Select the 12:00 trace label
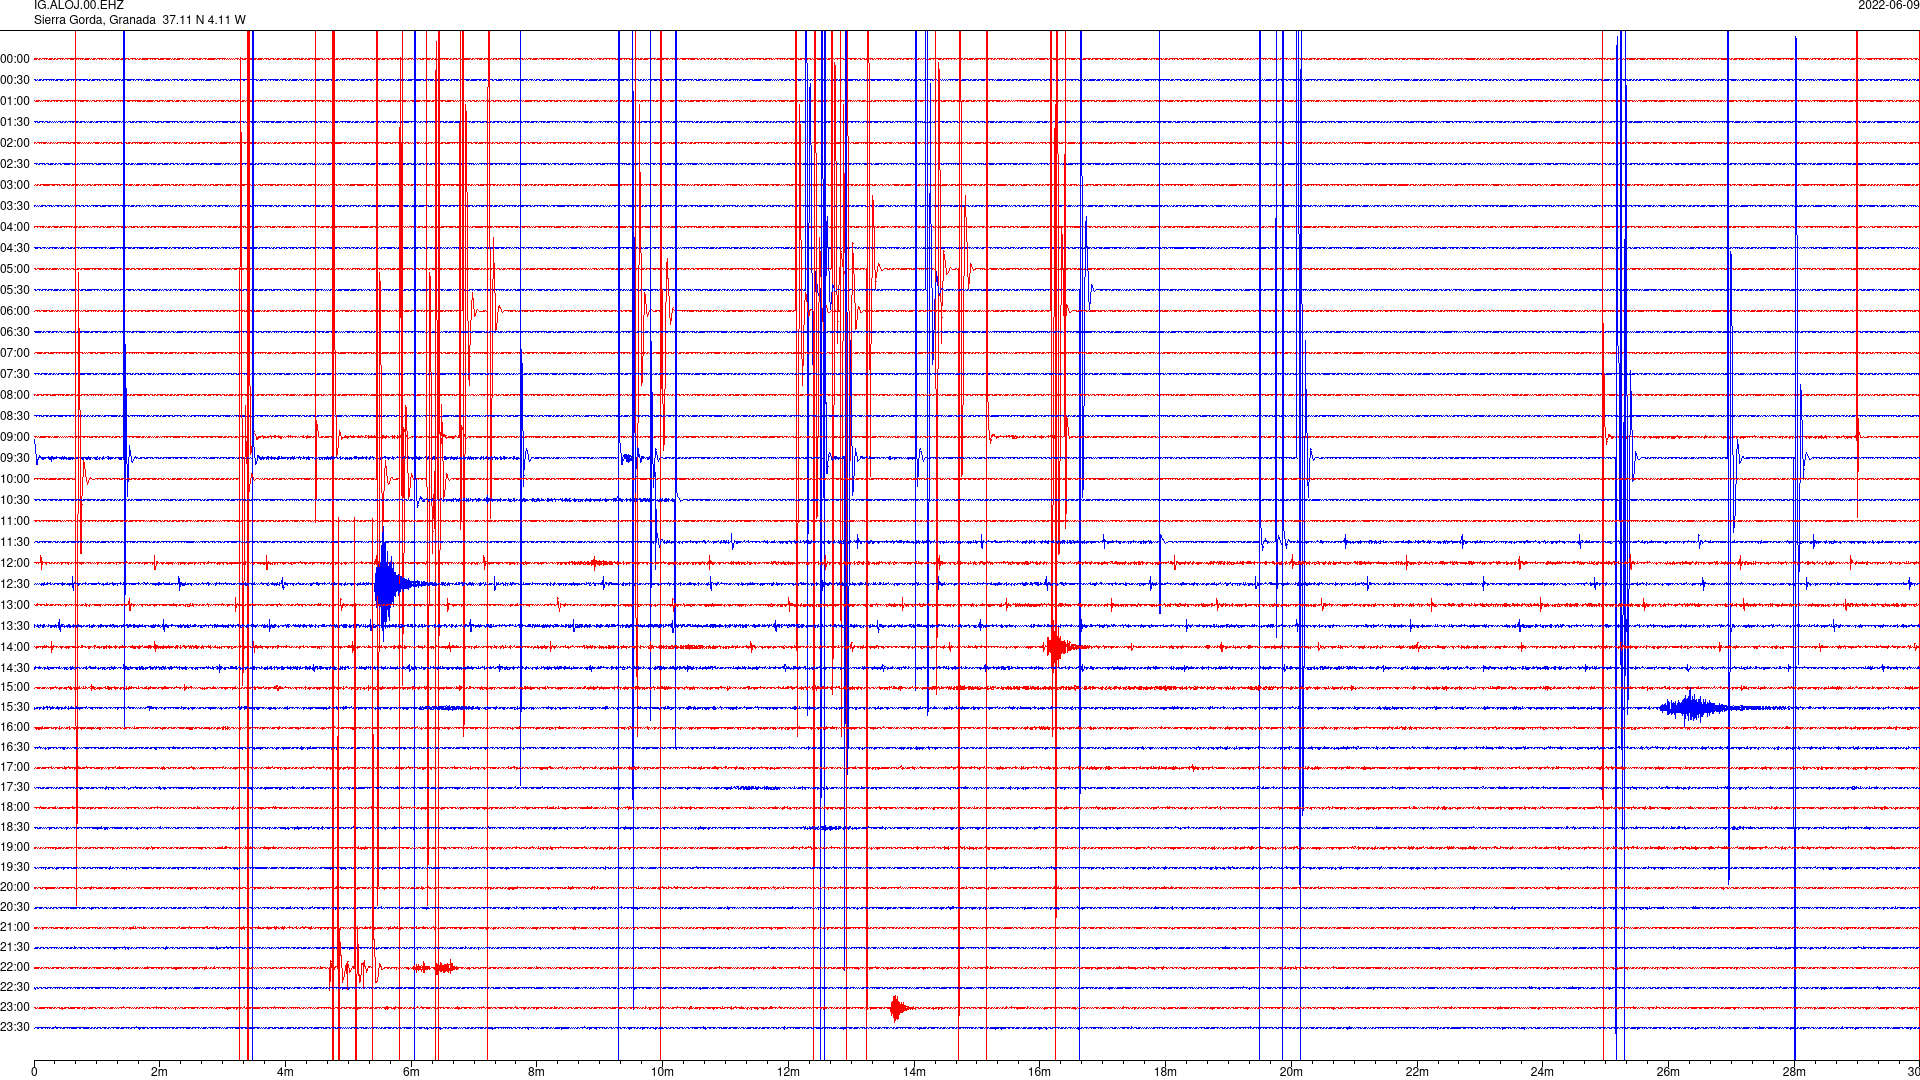1920x1080 pixels. pos(15,563)
